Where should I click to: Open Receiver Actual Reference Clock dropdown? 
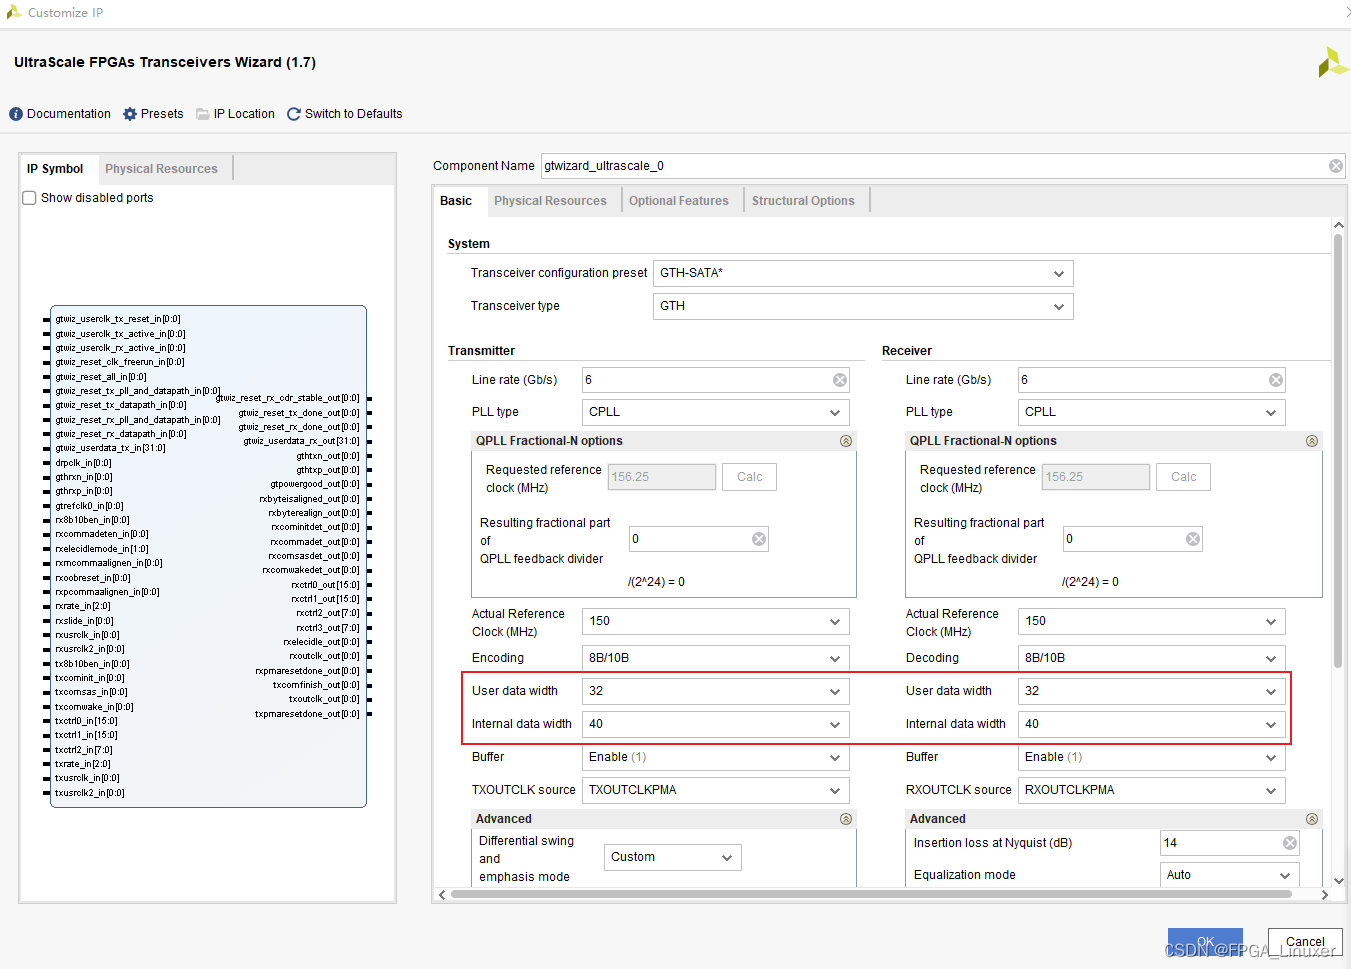click(1152, 621)
